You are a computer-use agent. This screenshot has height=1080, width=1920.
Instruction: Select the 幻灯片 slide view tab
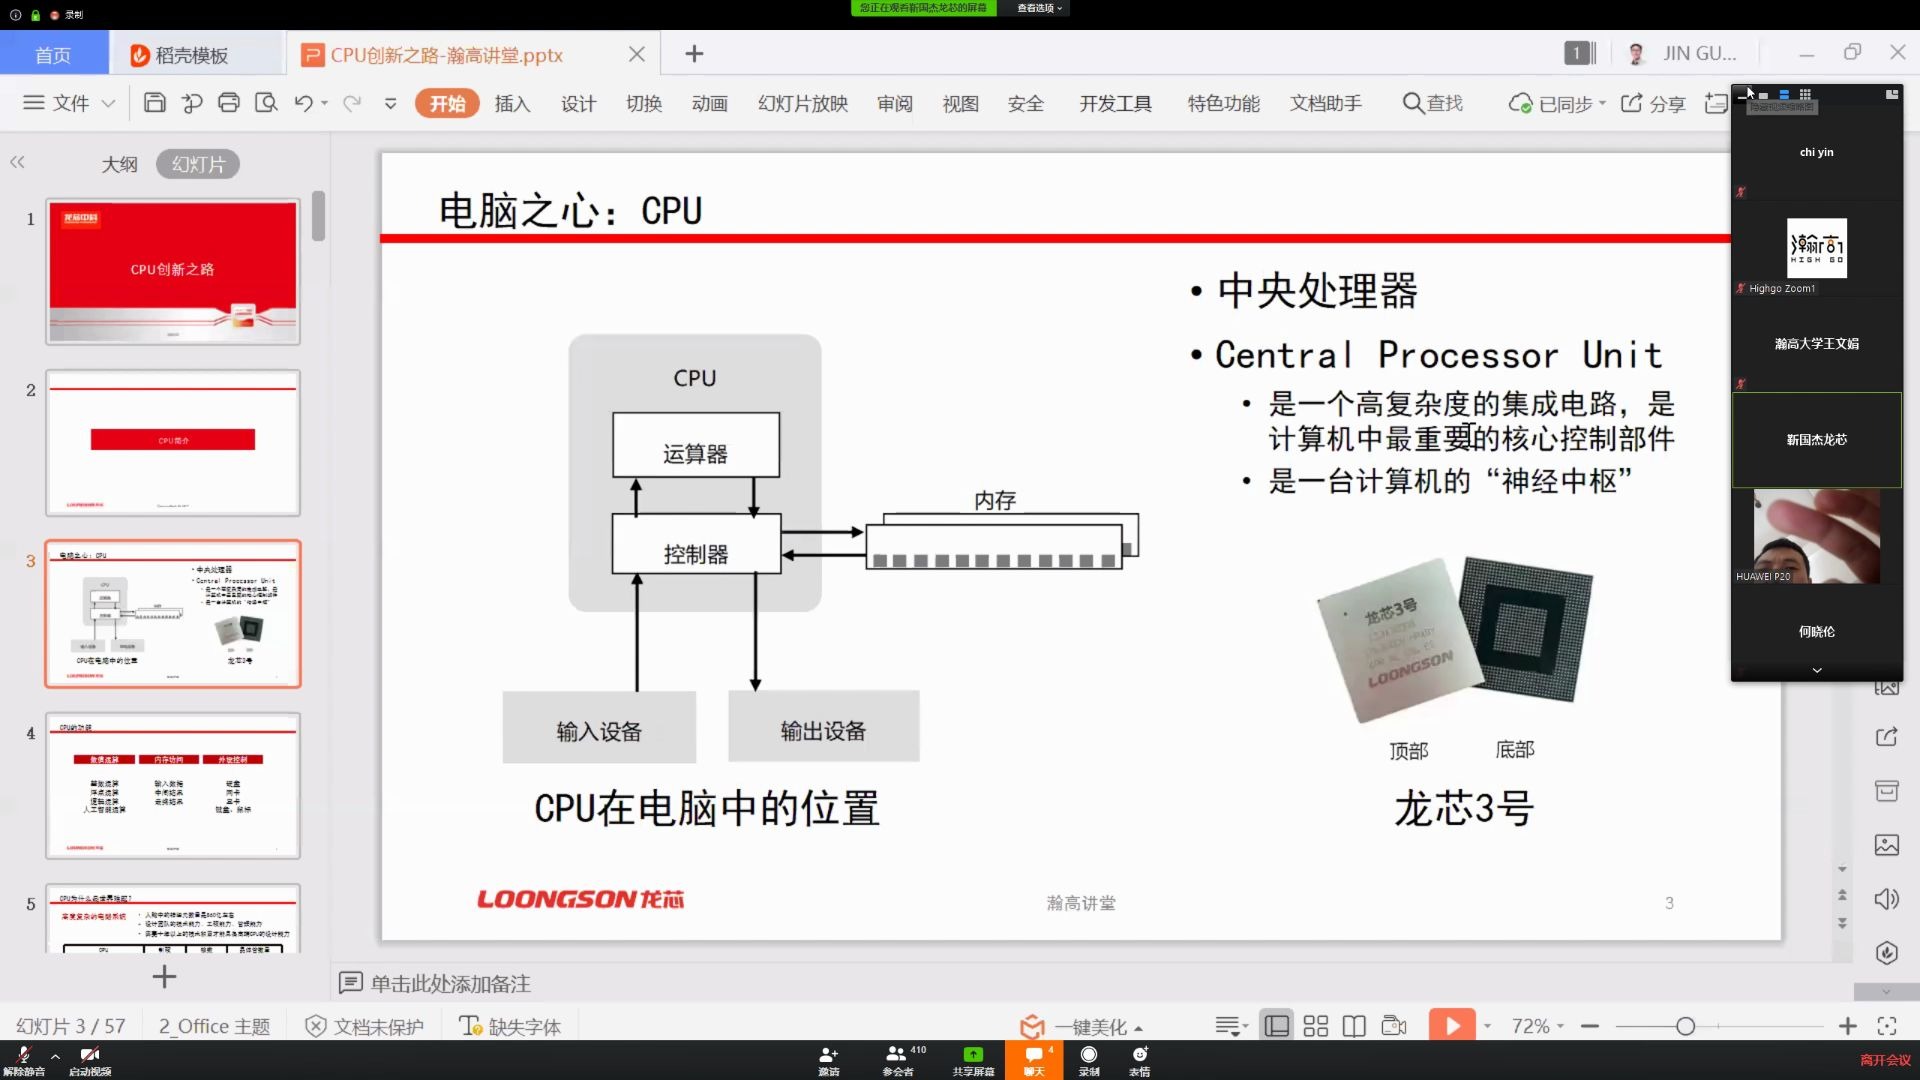pyautogui.click(x=198, y=164)
